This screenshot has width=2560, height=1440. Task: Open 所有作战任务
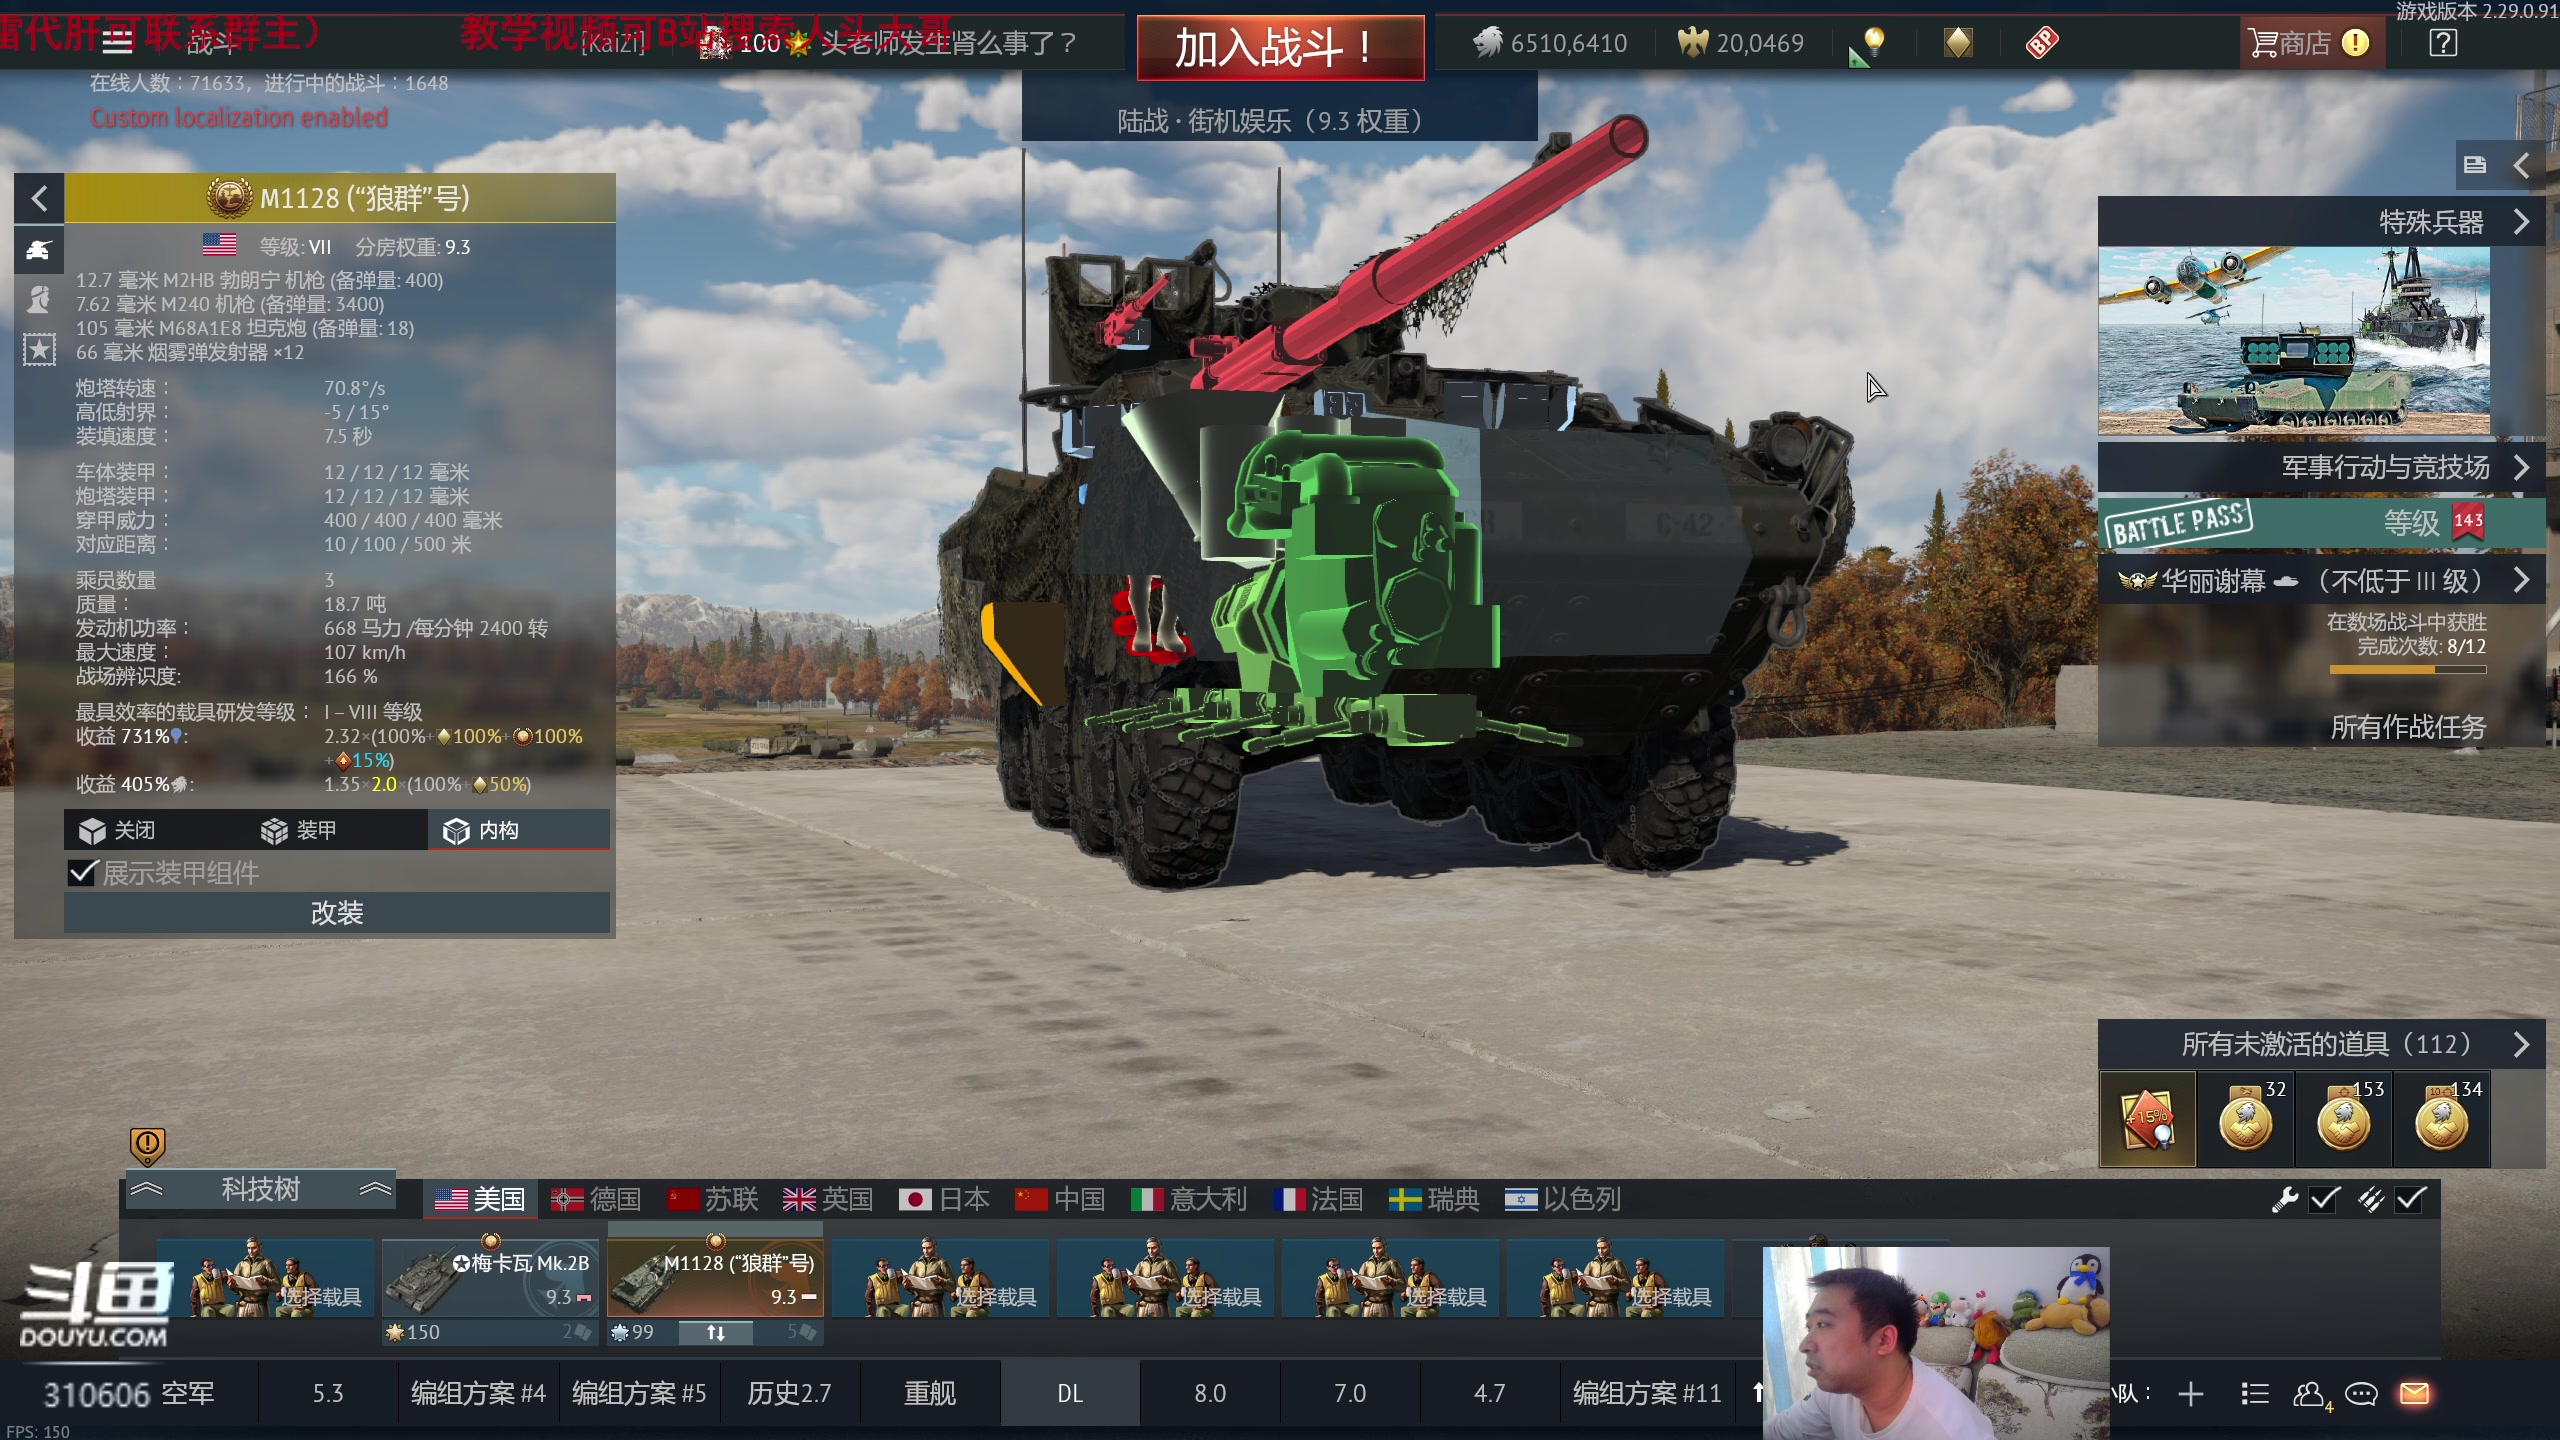(2408, 727)
